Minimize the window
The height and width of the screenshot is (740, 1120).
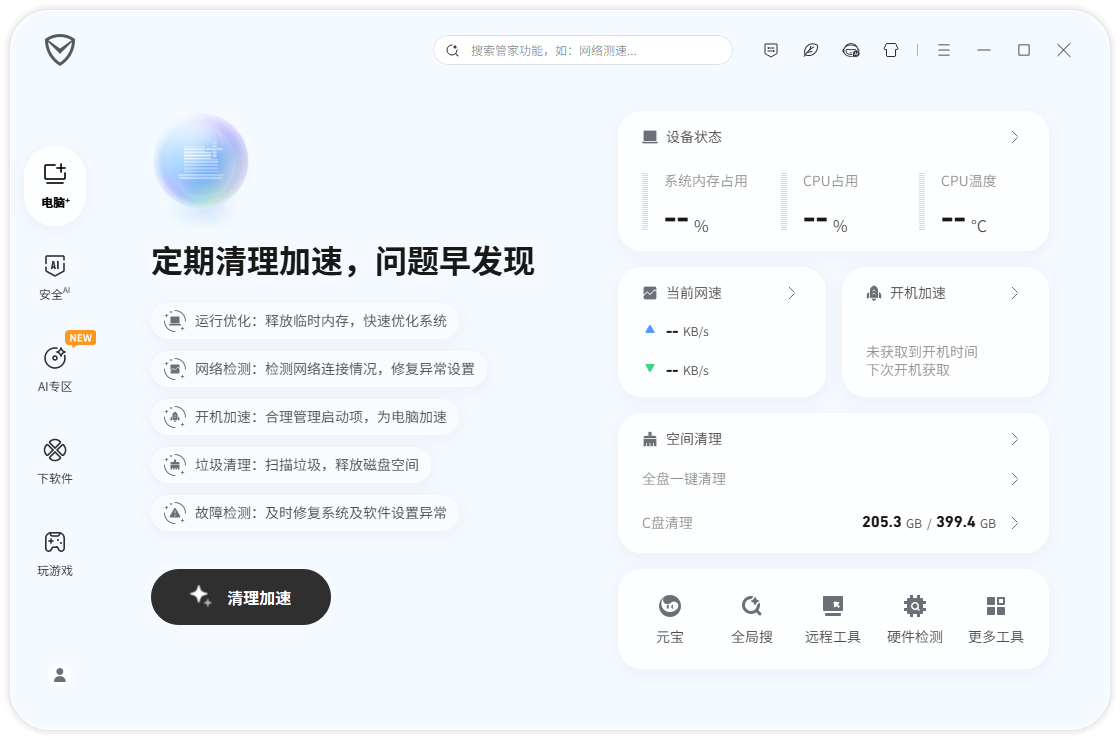tap(984, 50)
